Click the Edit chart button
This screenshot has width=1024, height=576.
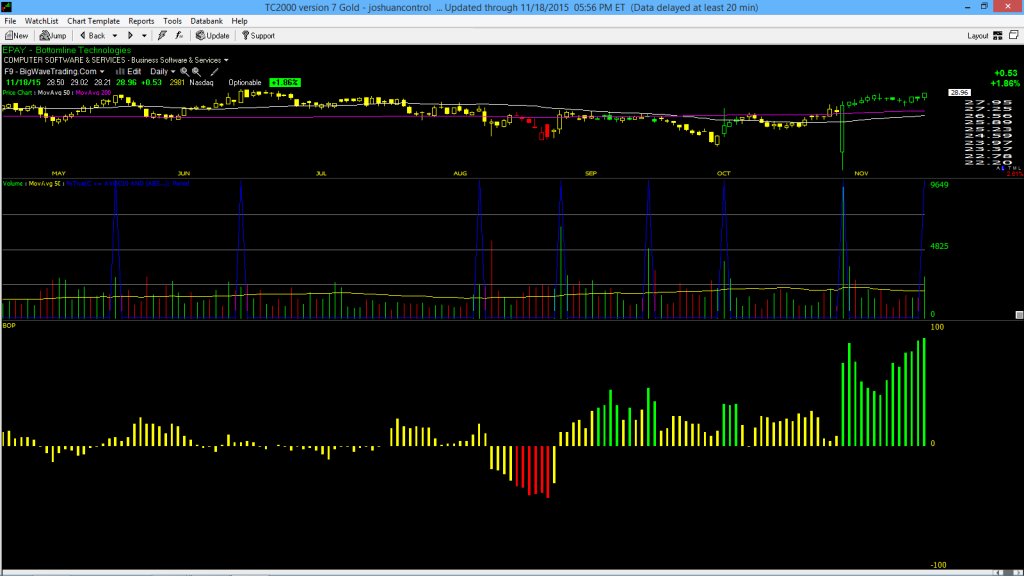pos(129,72)
